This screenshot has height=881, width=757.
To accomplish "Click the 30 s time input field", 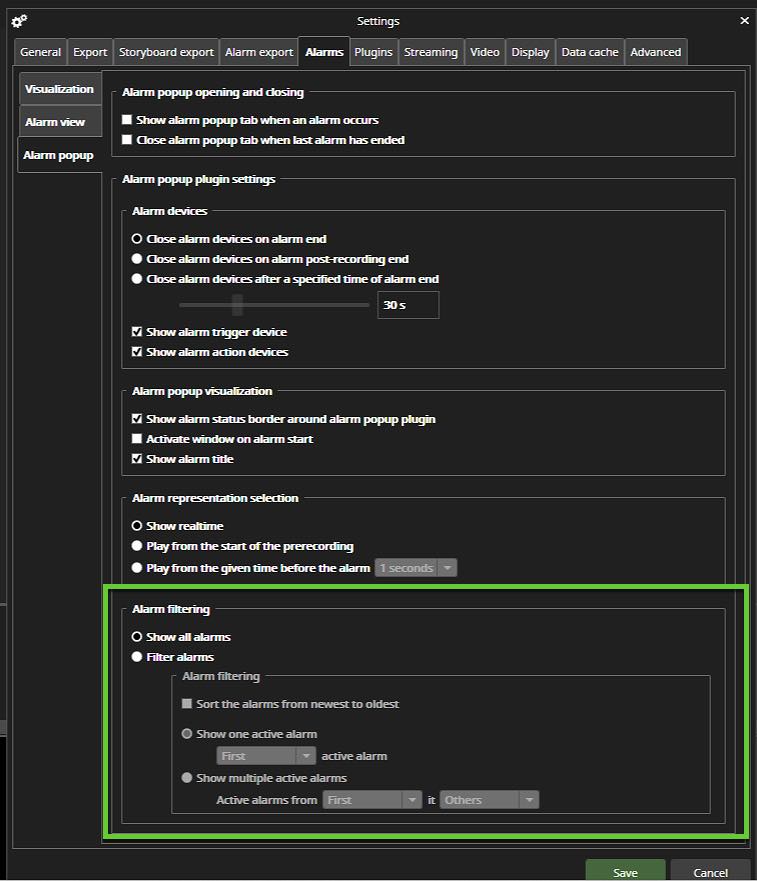I will [x=407, y=305].
